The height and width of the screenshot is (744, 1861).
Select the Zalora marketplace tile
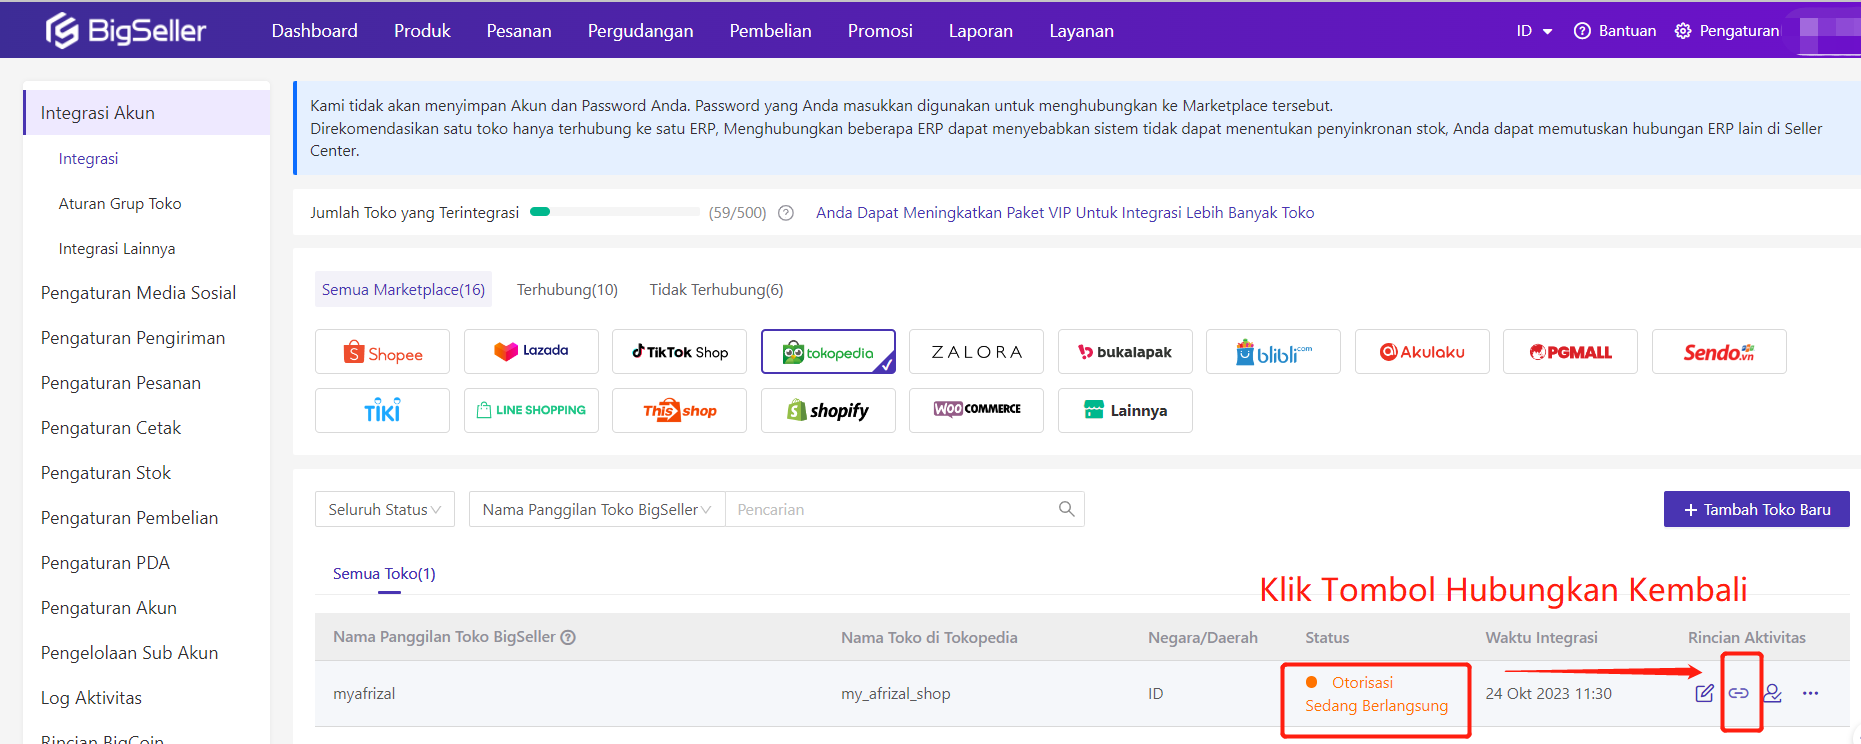point(976,352)
